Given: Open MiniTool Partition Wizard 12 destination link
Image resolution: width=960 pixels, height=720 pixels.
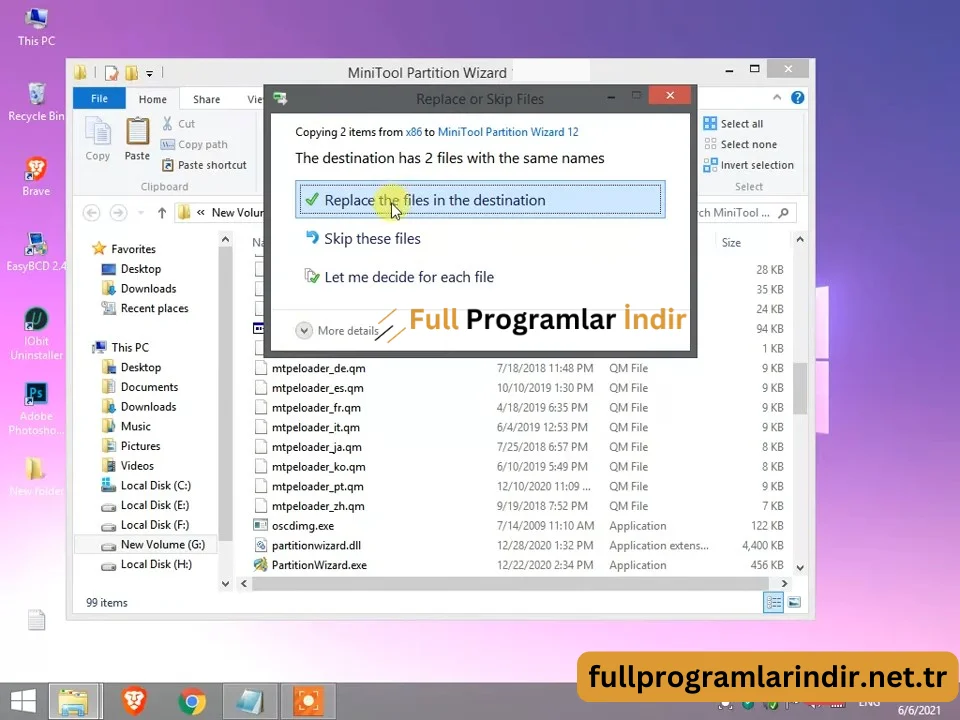Looking at the screenshot, I should (508, 132).
